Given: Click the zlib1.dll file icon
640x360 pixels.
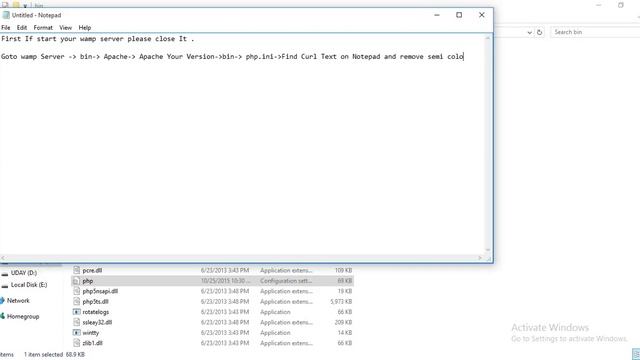Looking at the screenshot, I should click(x=76, y=343).
